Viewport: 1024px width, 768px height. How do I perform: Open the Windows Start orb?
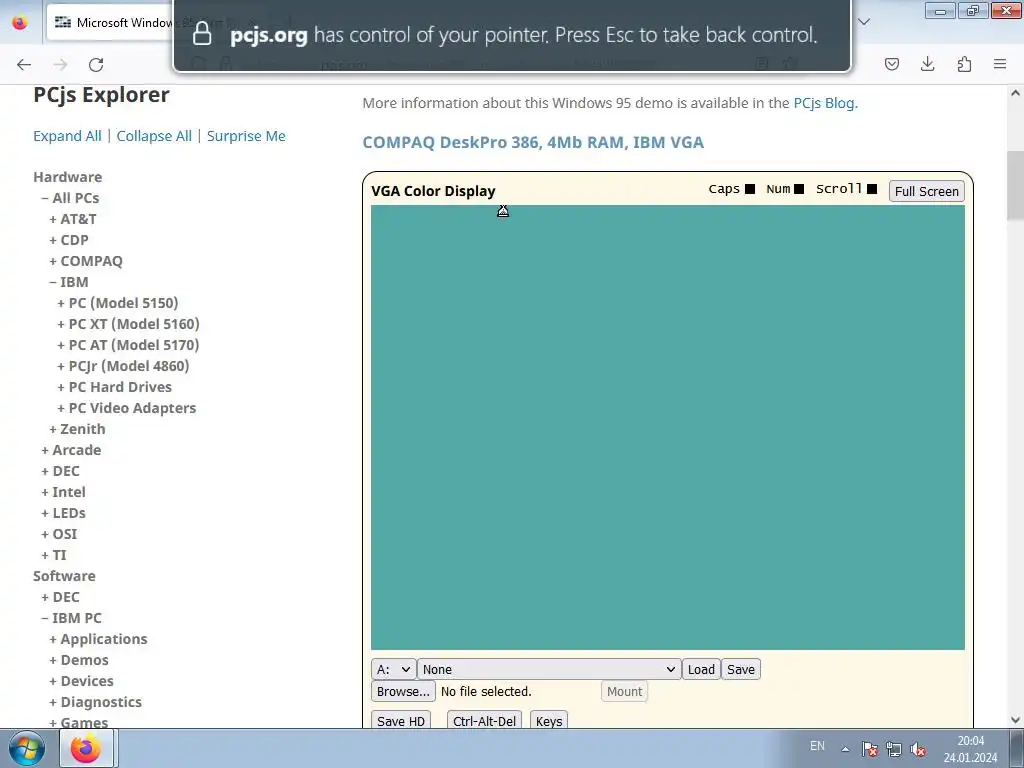coord(27,748)
